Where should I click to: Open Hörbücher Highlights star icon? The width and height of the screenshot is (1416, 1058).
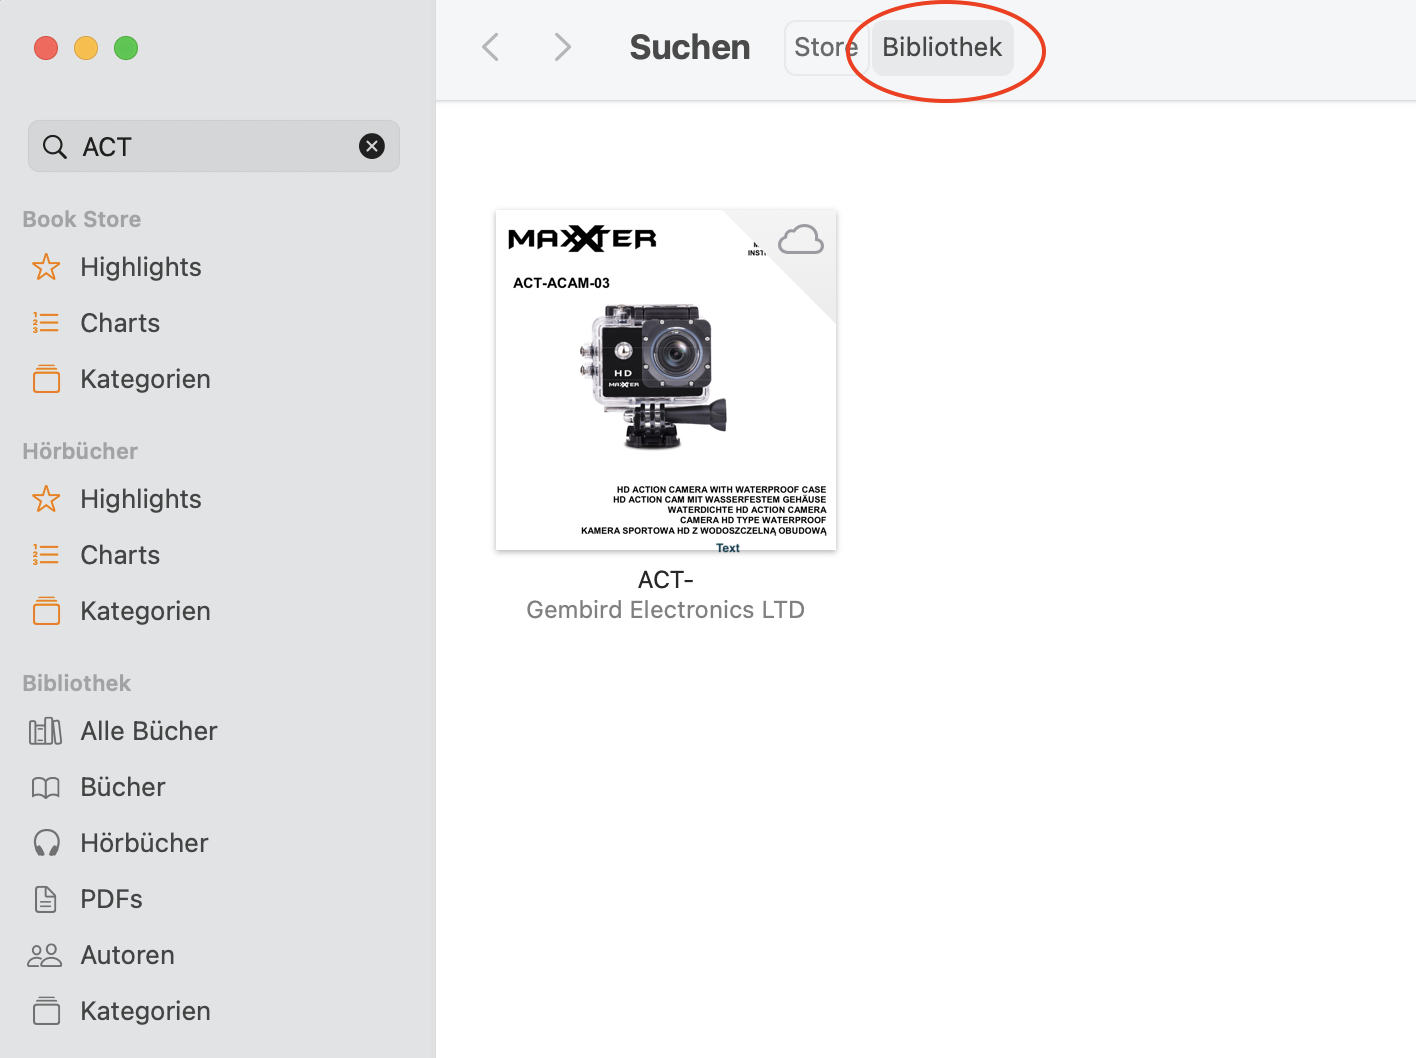click(46, 499)
